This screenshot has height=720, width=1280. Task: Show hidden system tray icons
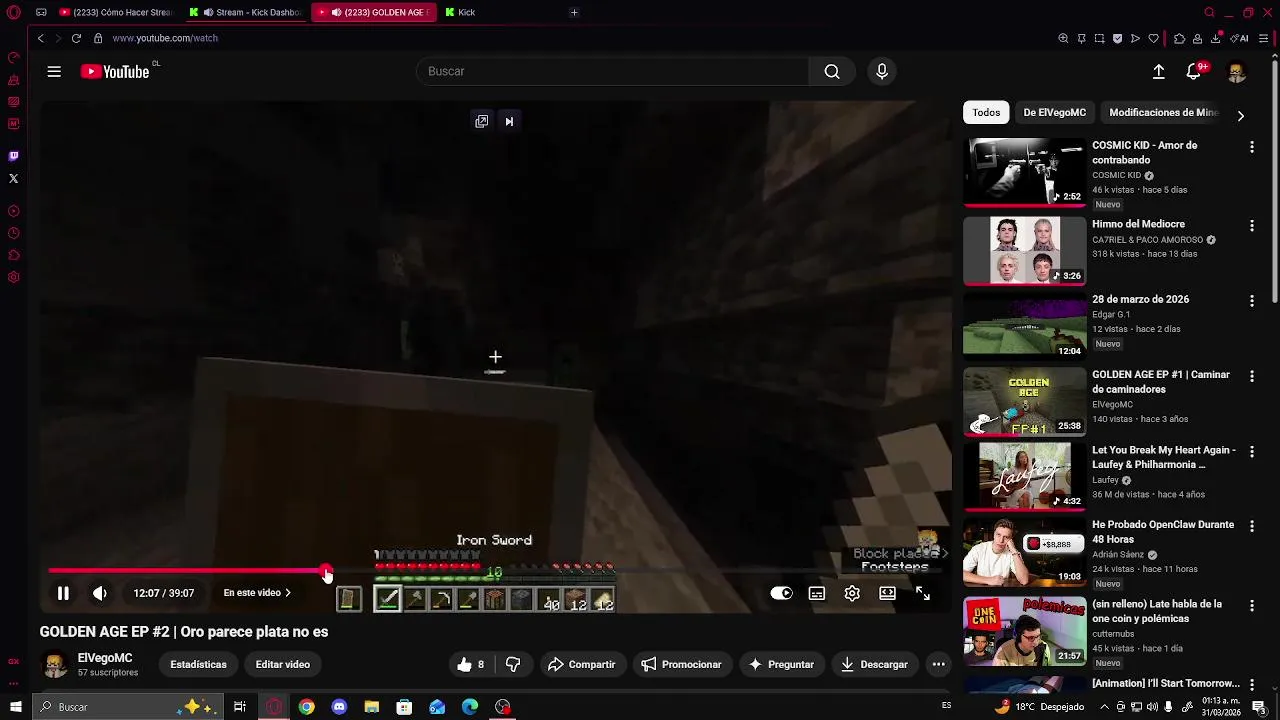1106,707
